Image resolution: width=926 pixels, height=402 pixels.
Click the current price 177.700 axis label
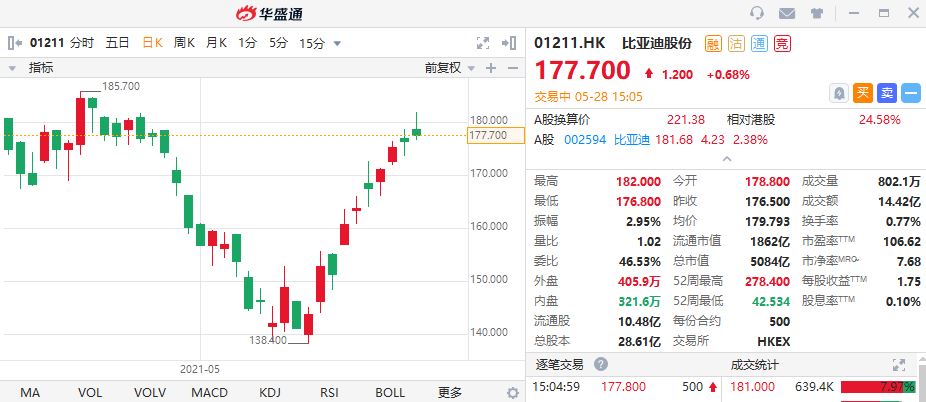tap(495, 135)
